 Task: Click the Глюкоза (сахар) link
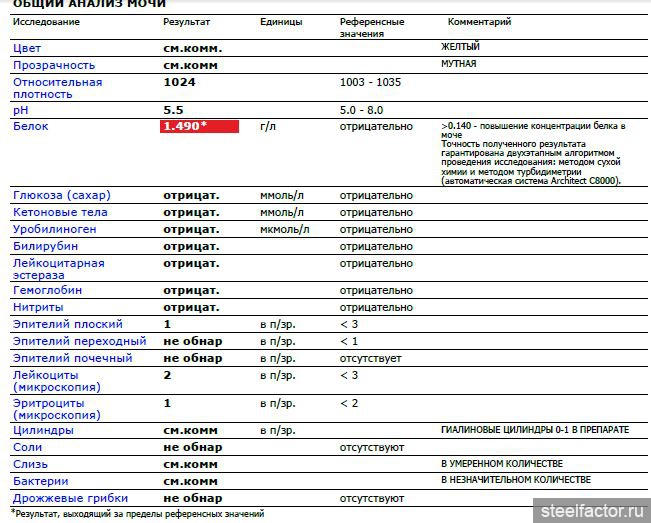[61, 195]
